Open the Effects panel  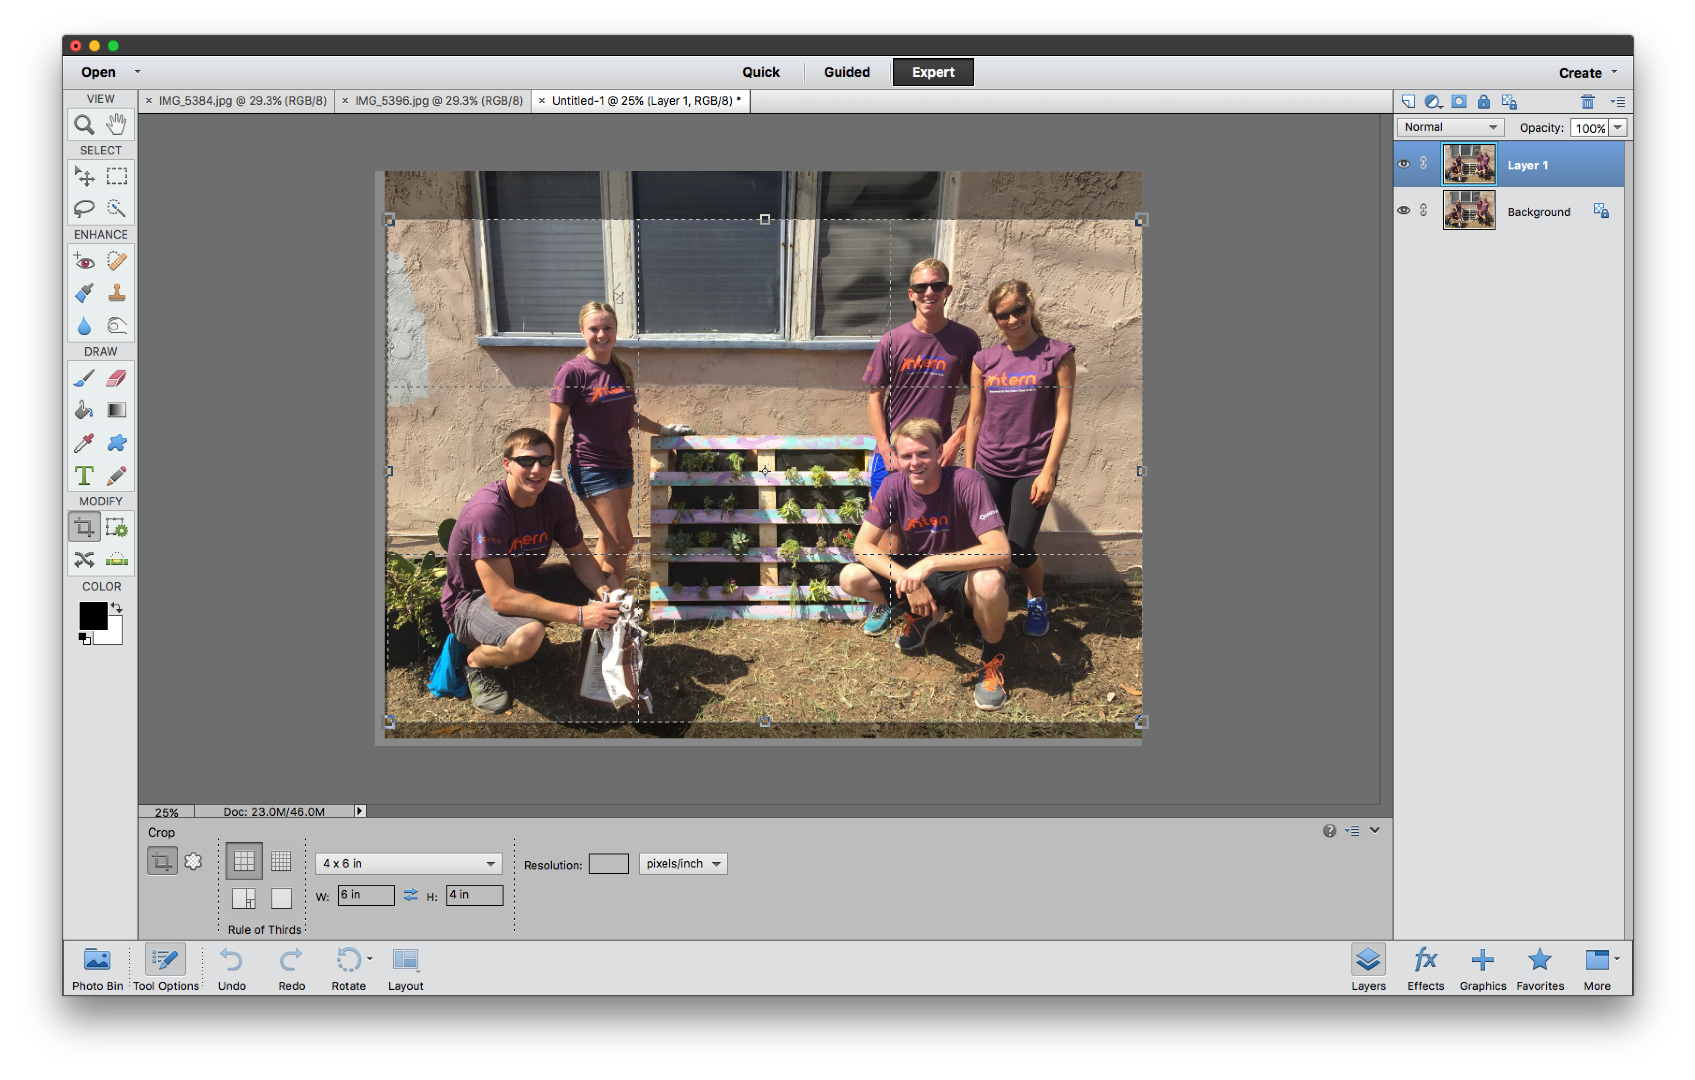click(1425, 969)
